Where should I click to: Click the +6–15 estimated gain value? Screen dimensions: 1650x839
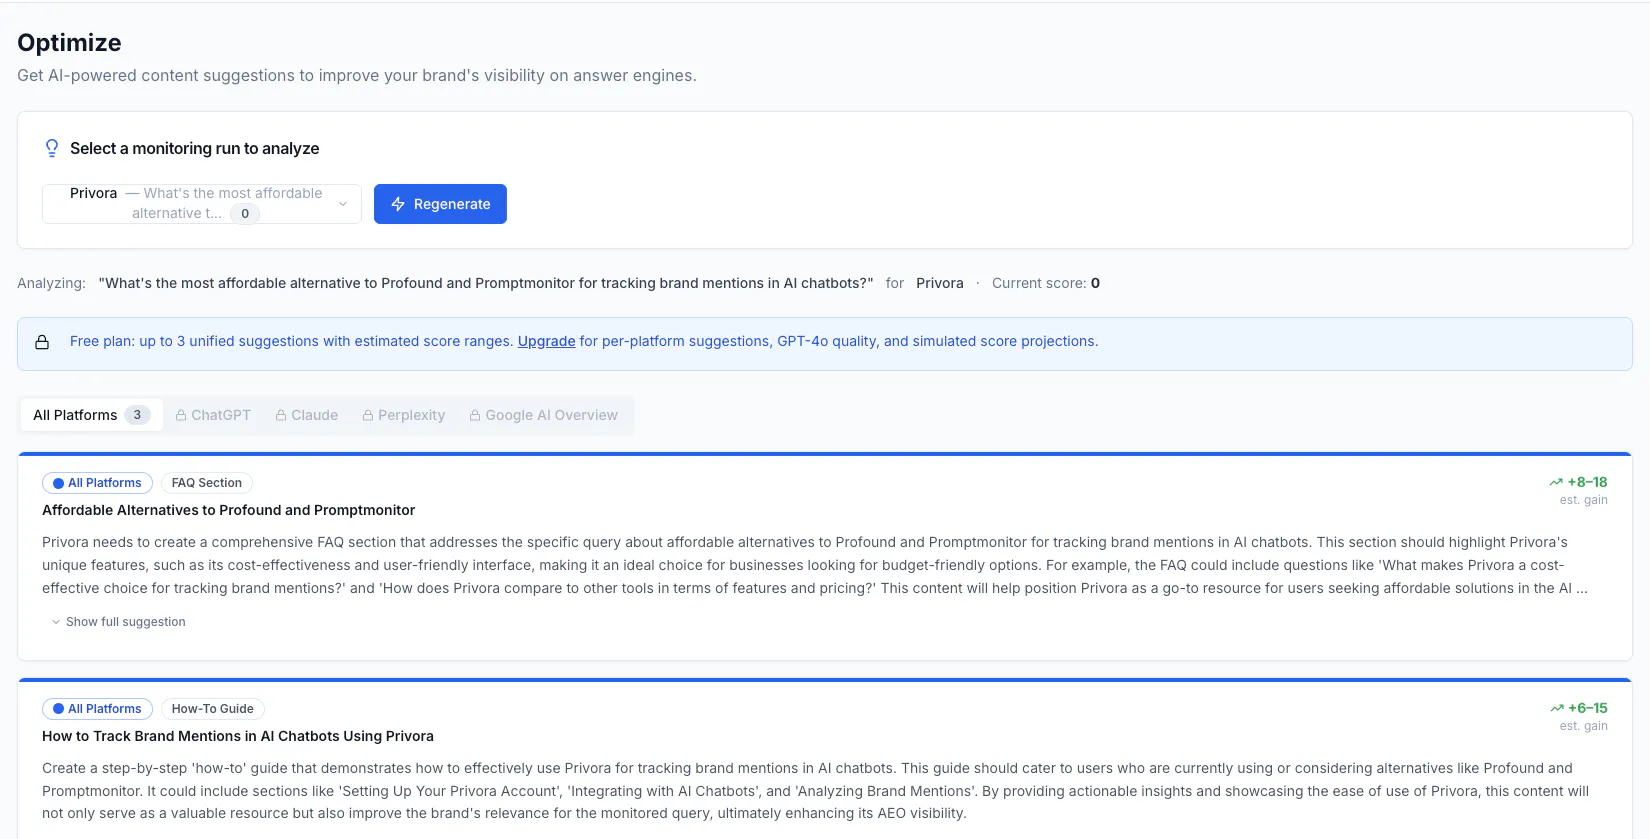pyautogui.click(x=1587, y=708)
